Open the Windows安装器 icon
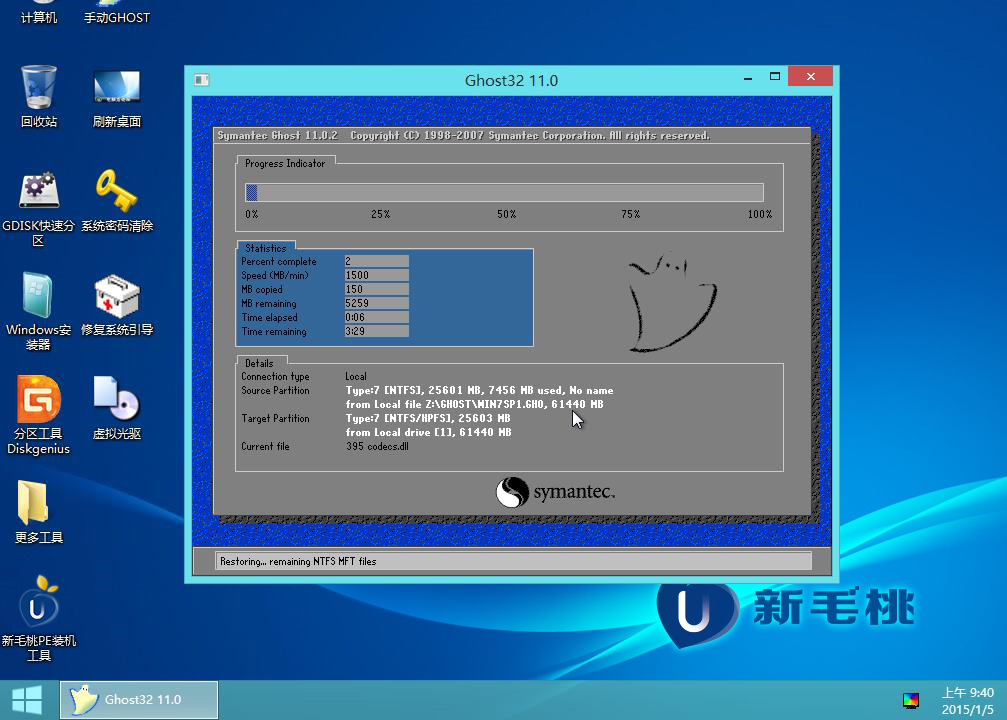The height and width of the screenshot is (720, 1007). point(39,312)
